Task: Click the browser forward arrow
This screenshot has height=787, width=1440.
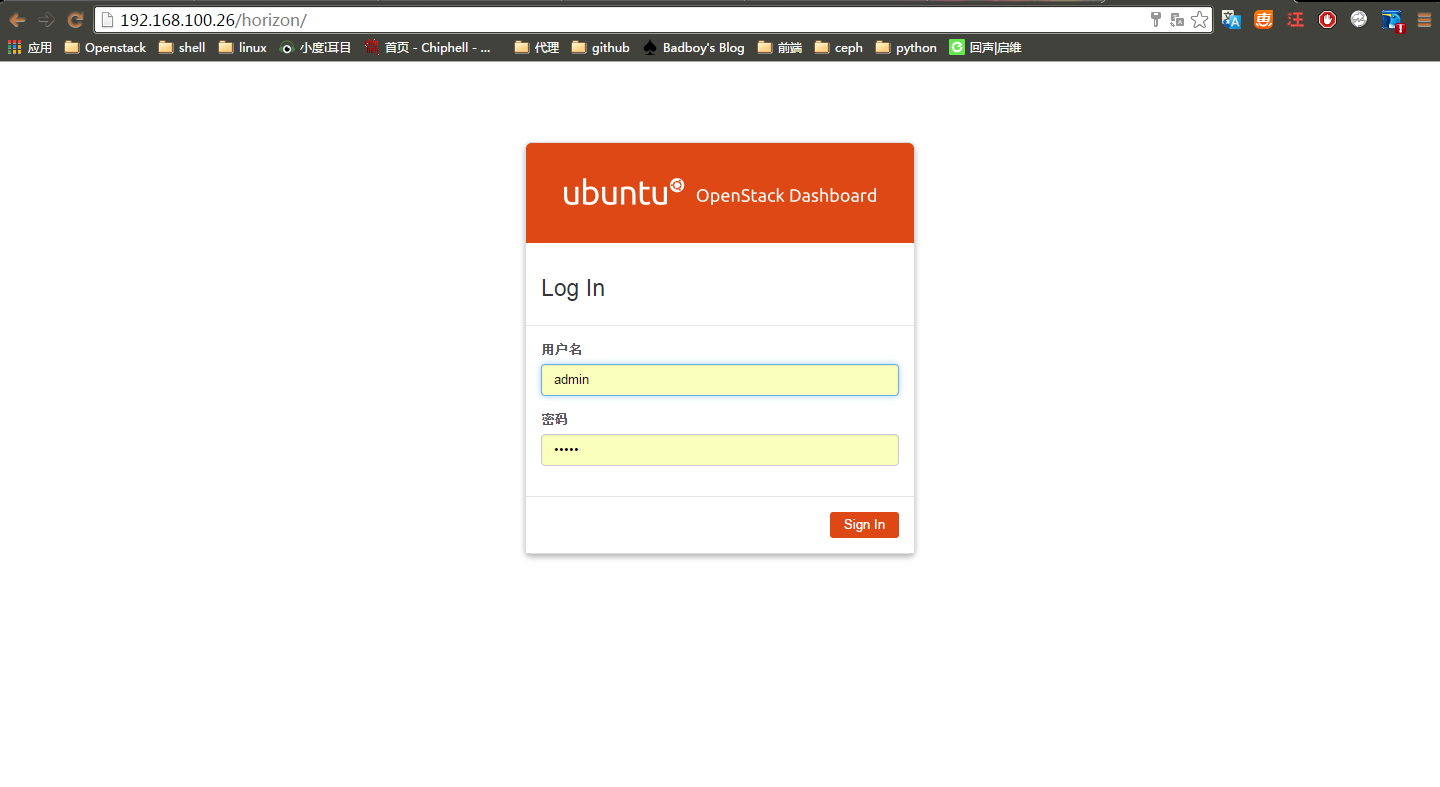Action: (x=46, y=20)
